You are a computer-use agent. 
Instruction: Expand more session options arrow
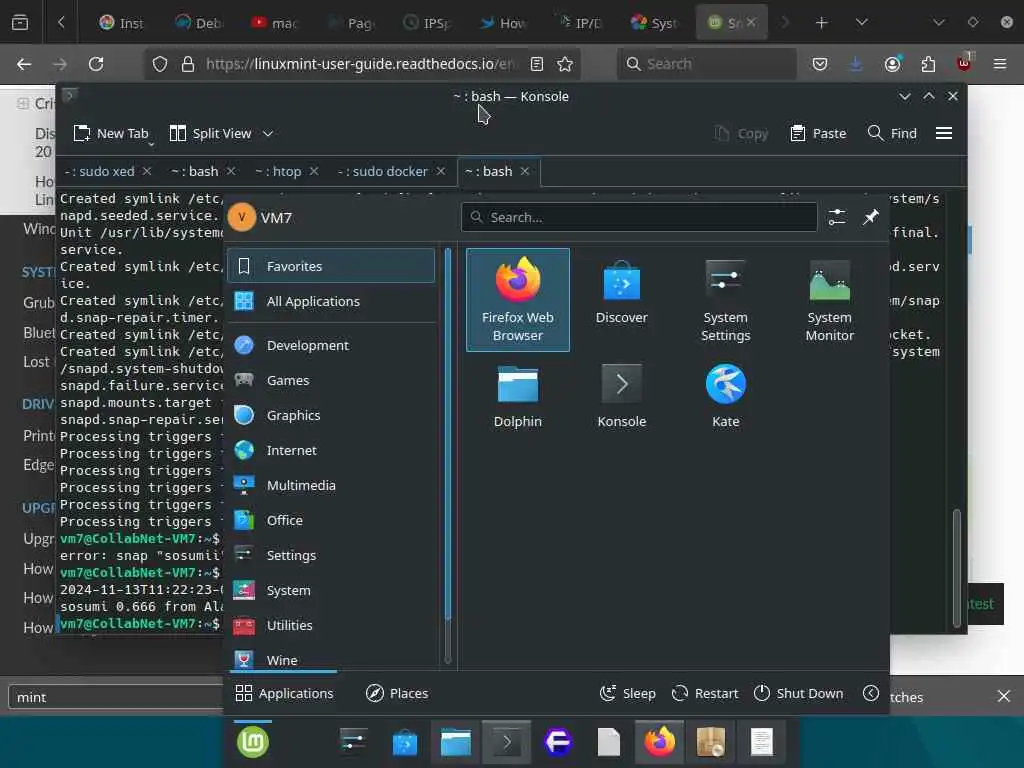point(871,694)
